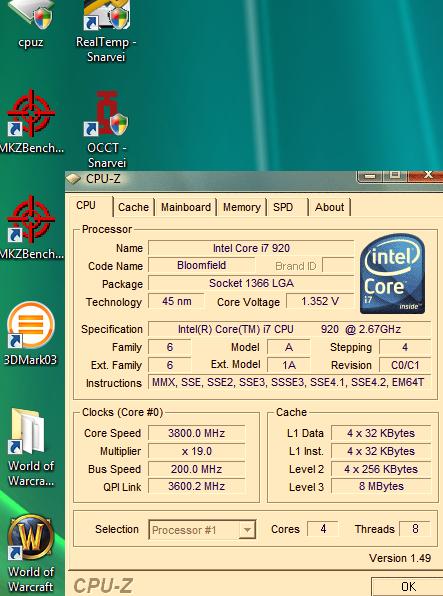Screen dimensions: 443x596
Task: Click the Core Voltage value 1.352 V
Action: (320, 301)
